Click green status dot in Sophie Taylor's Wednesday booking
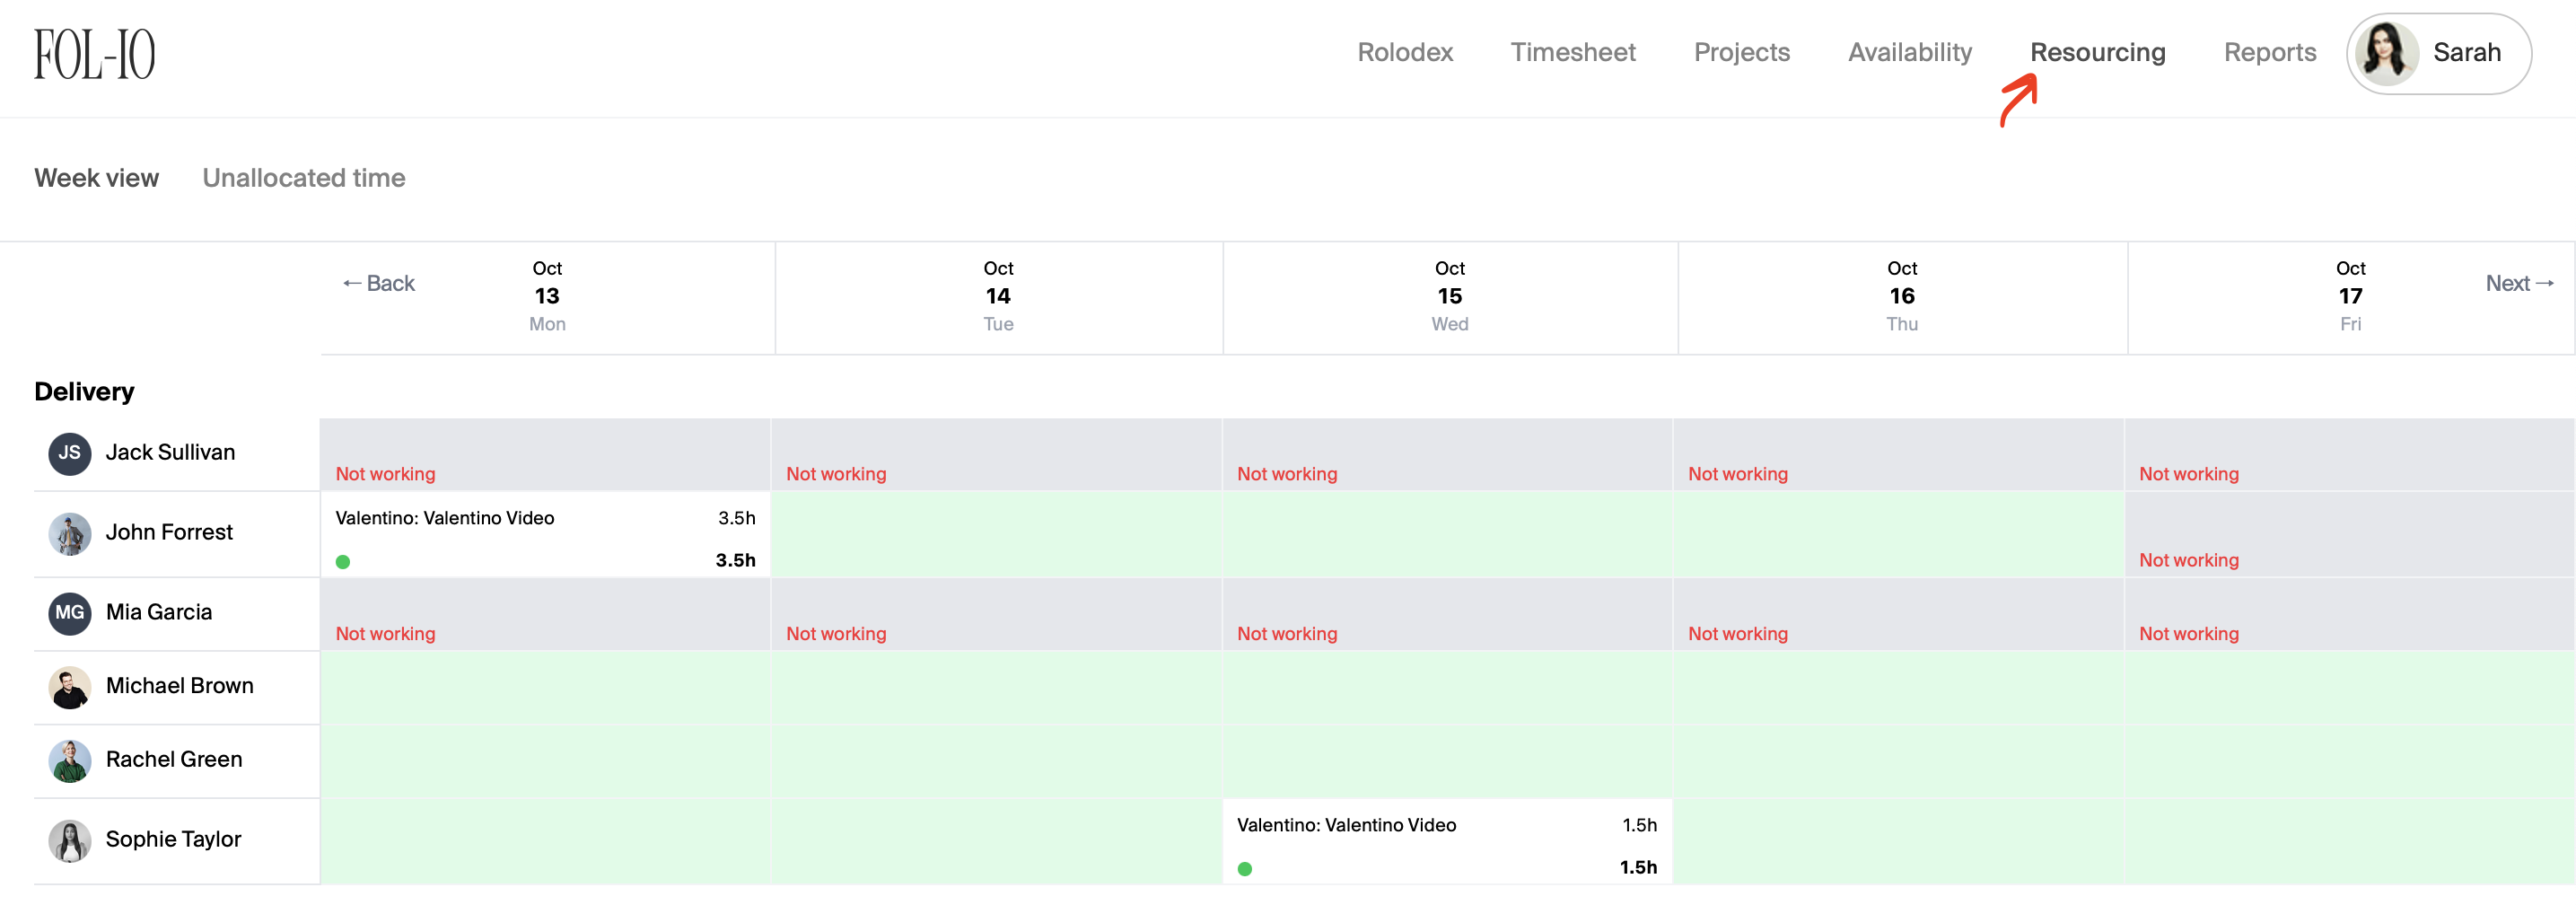The image size is (2576, 905). 1244,869
